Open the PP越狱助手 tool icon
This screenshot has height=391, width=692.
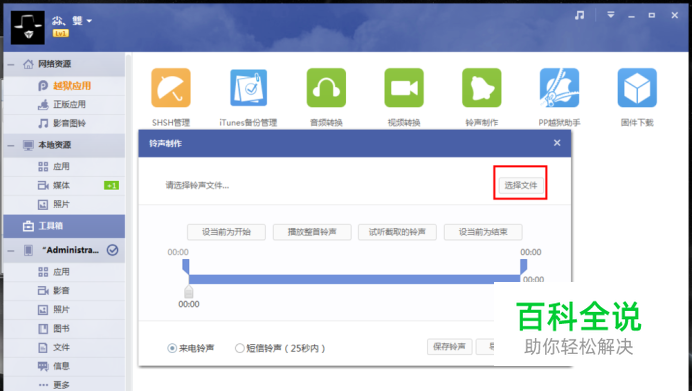[x=559, y=88]
